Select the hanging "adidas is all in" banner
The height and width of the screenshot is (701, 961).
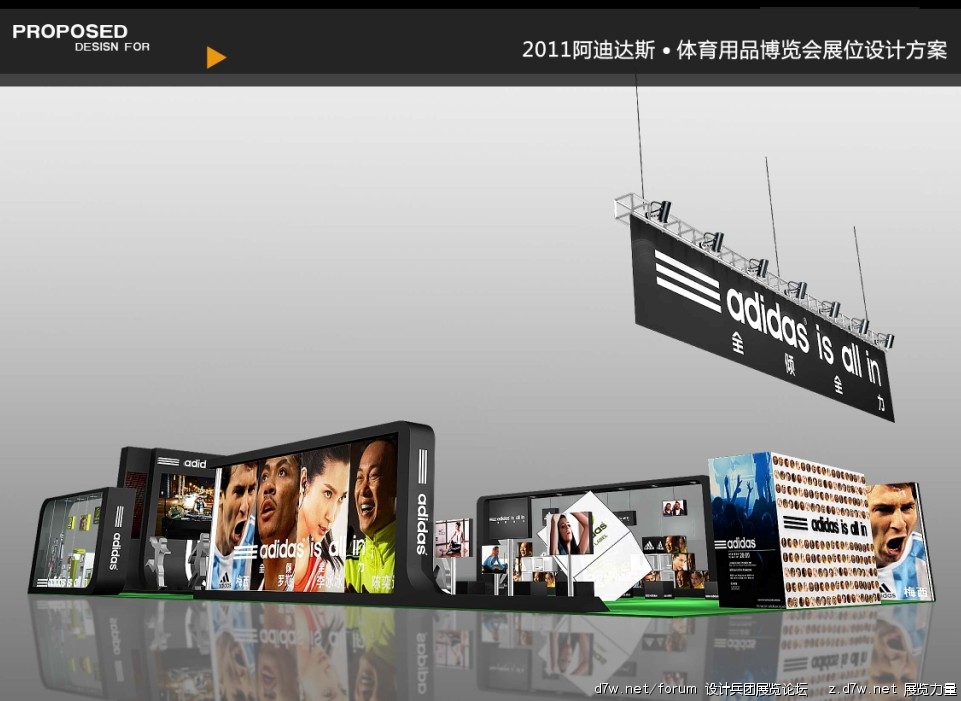760,317
